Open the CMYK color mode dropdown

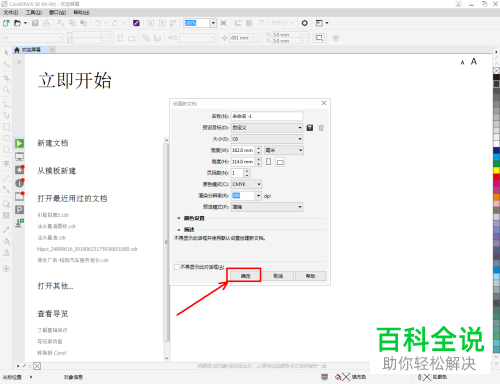[x=246, y=184]
